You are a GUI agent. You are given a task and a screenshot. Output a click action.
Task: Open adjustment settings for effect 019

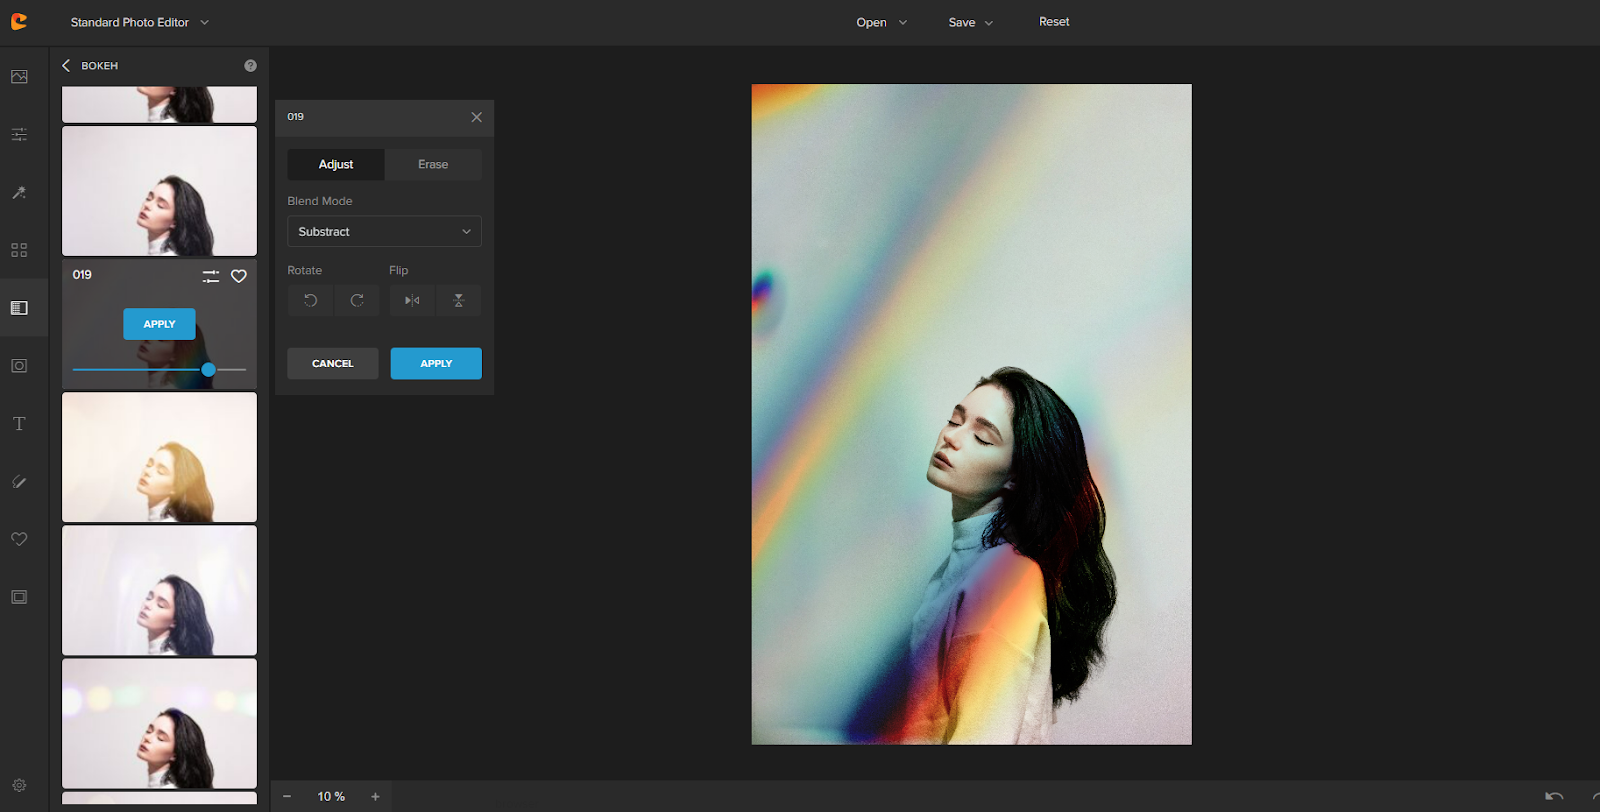pos(210,276)
